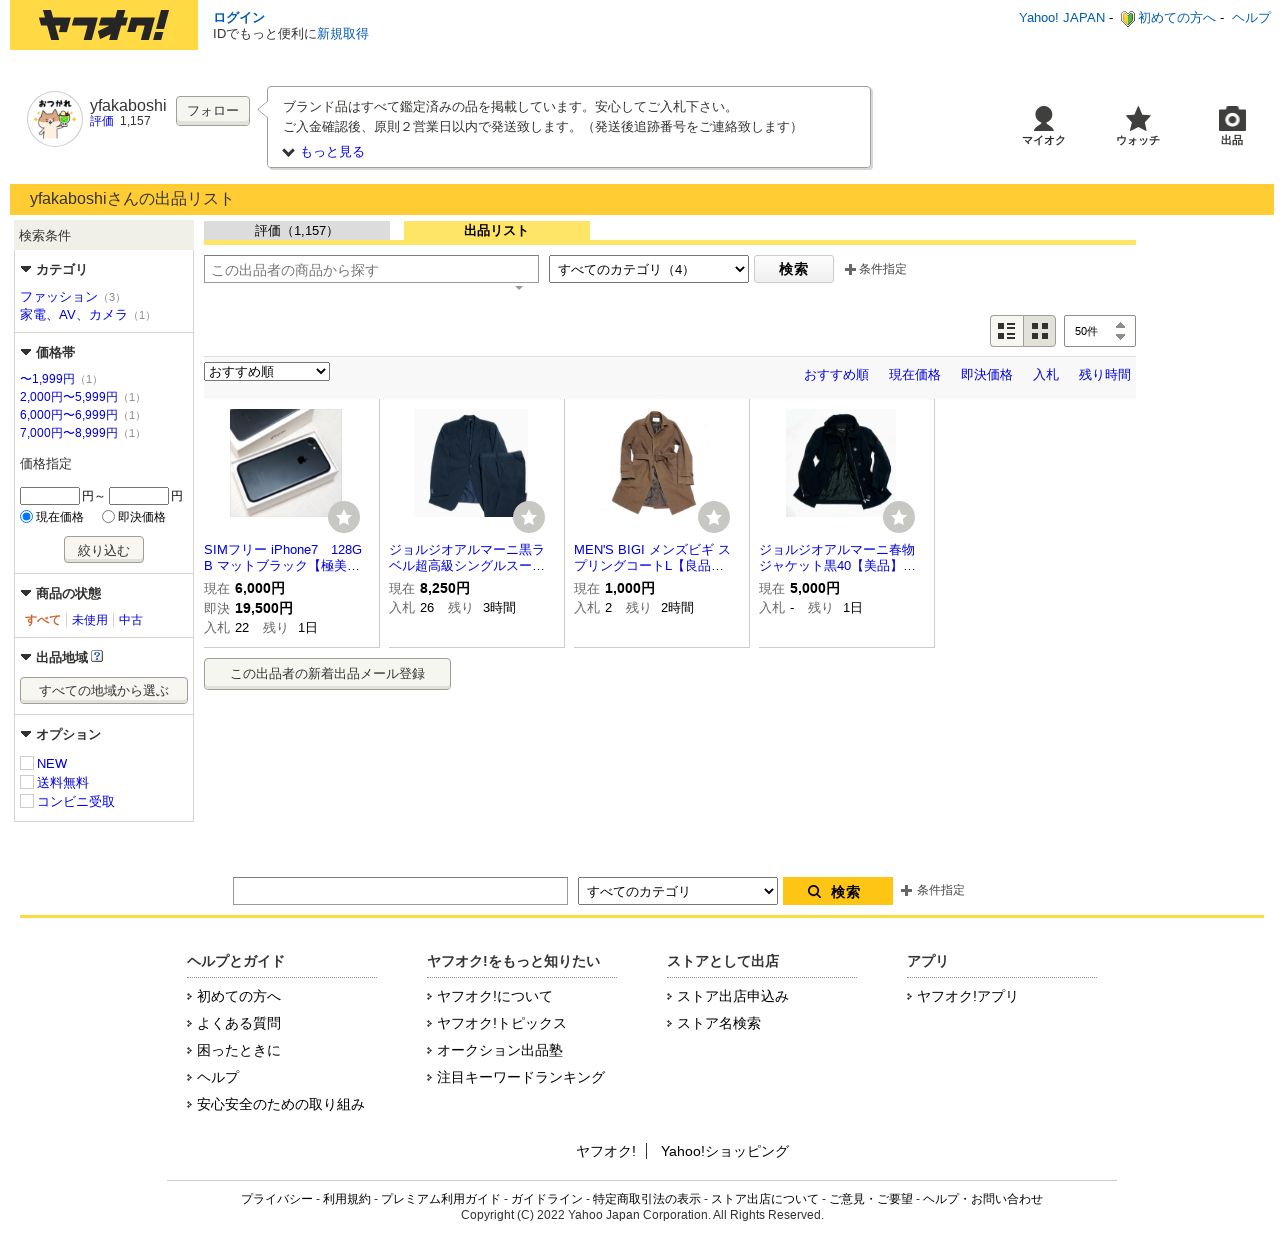This screenshot has height=1243, width=1284.
Task: Sort by 現在価格 column link
Action: pyautogui.click(x=915, y=375)
